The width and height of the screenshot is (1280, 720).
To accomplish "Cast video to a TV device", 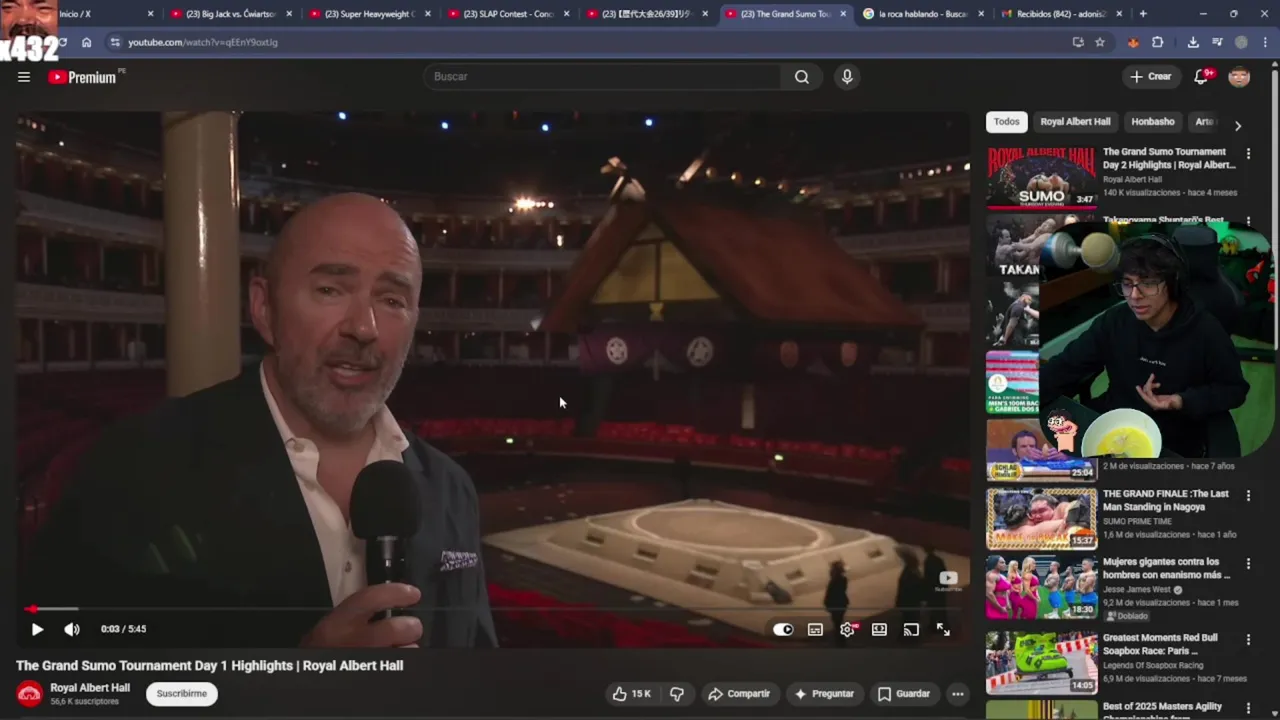I will coord(911,629).
